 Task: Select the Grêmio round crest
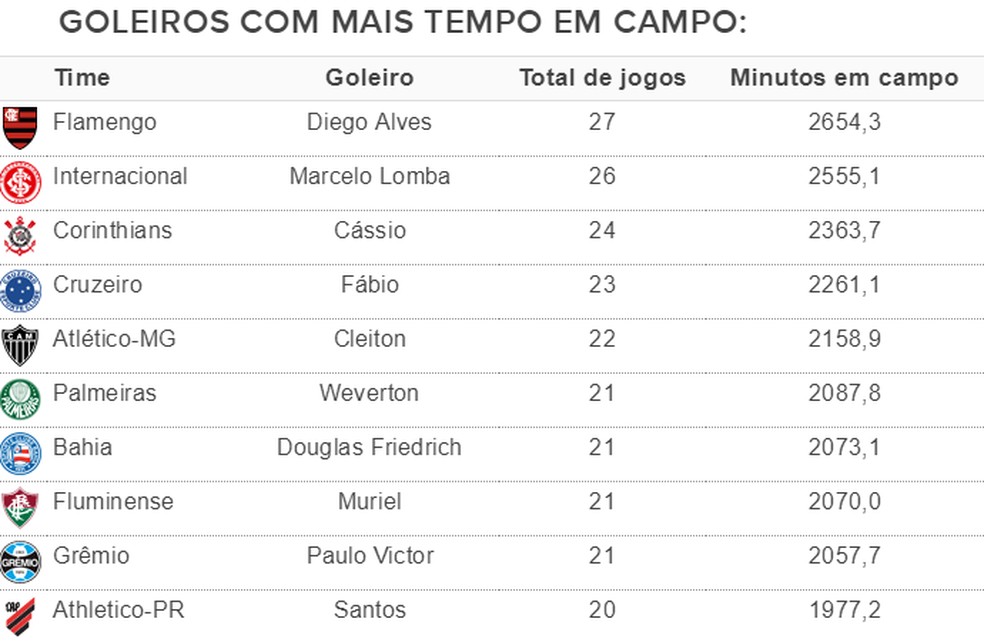[x=21, y=562]
